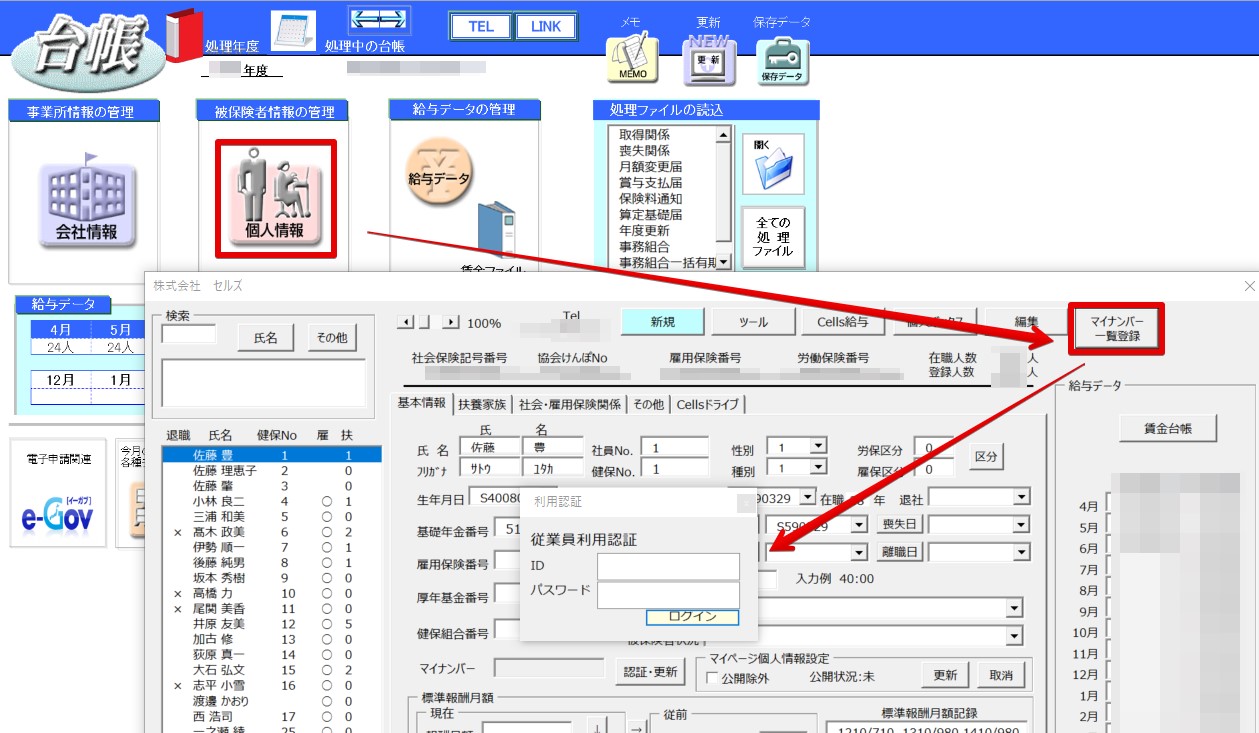1259x733 pixels.
Task: Select 小林 良二 in employee list
Action: click(271, 501)
